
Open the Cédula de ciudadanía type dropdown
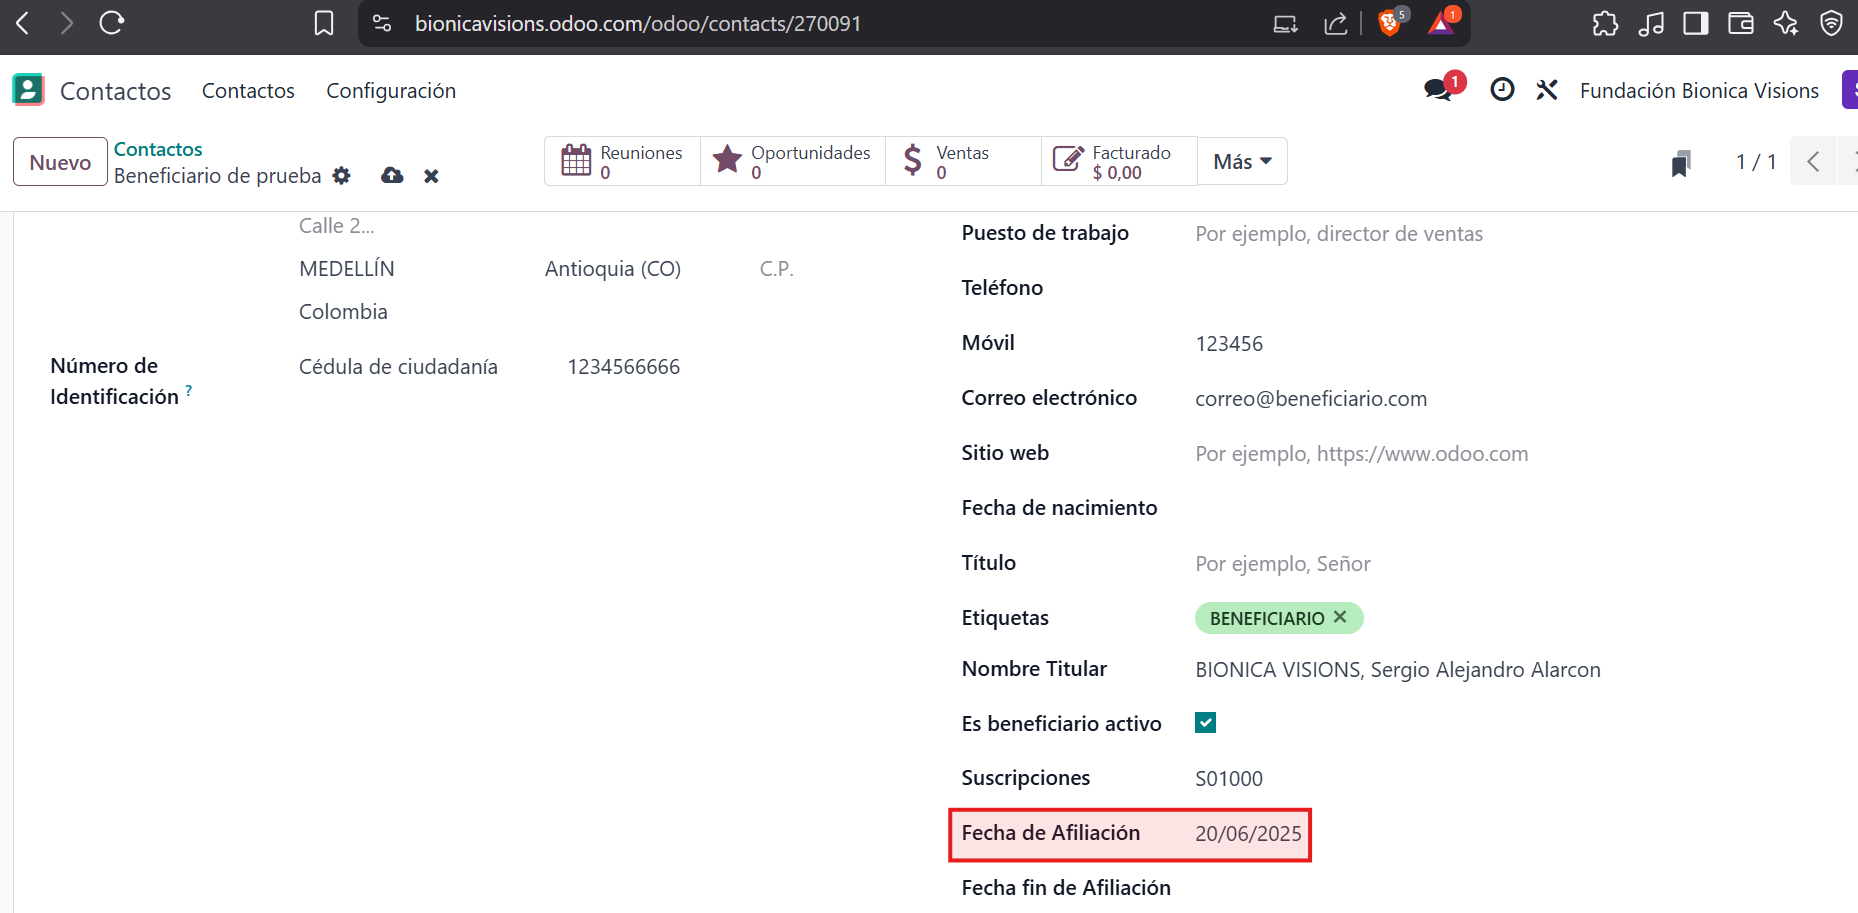(398, 367)
